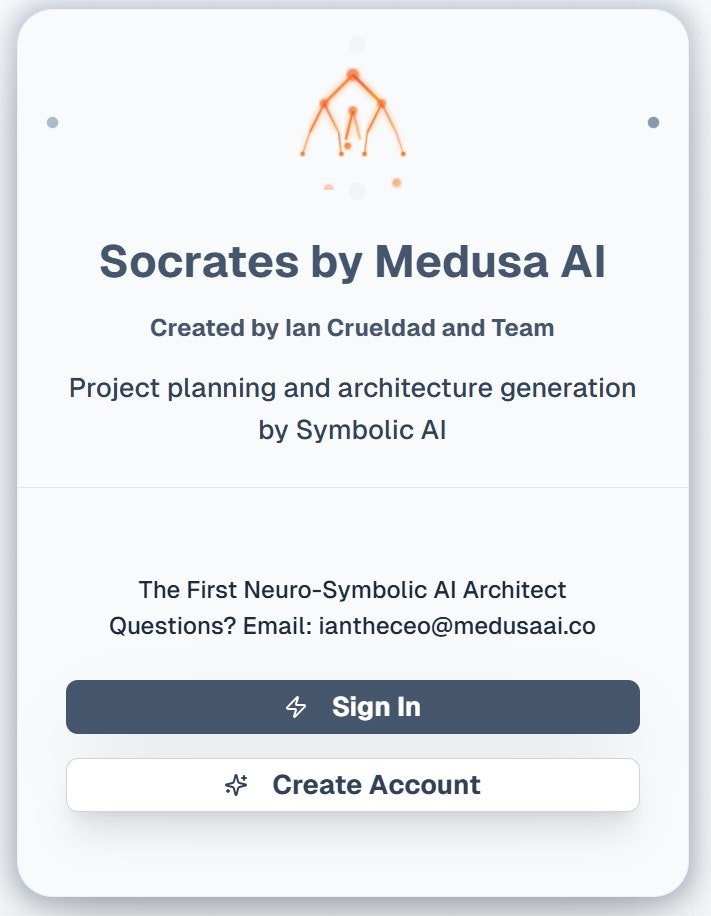Screen dimensions: 711x916
Task: Click the 'Questions? Email:' label
Action: 211,626
